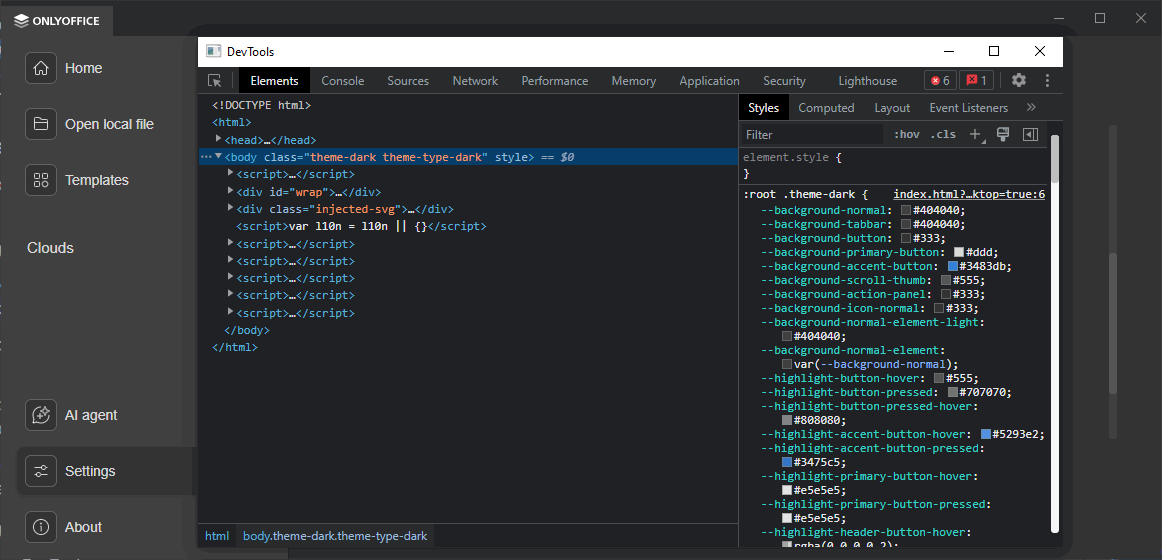Click the --highlight-accent-button-pressed #3475c5 swatch
1162x560 pixels.
(x=787, y=461)
